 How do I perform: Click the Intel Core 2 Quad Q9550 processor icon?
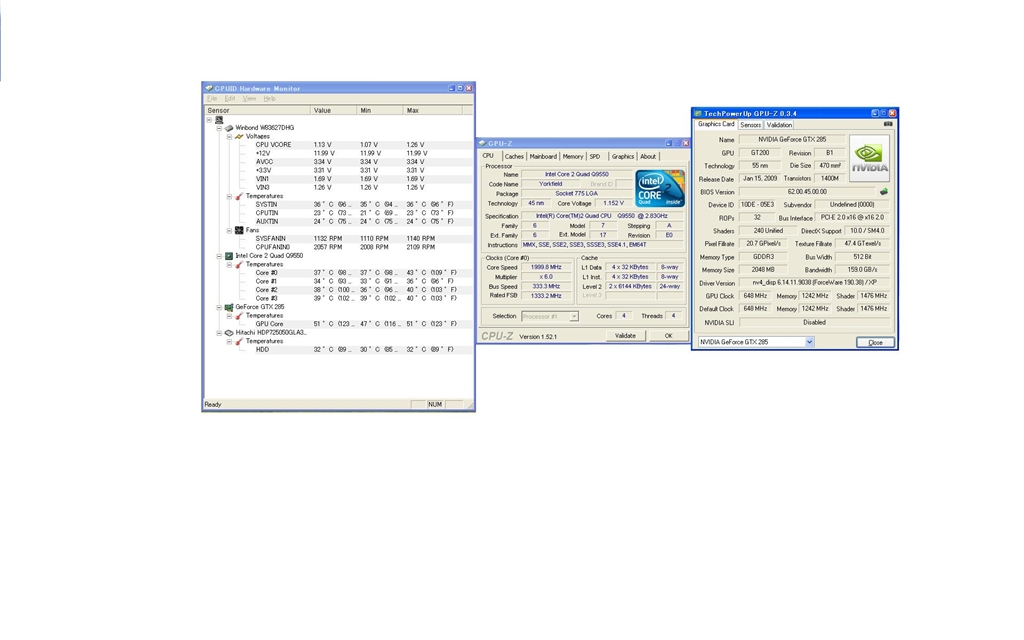click(229, 256)
